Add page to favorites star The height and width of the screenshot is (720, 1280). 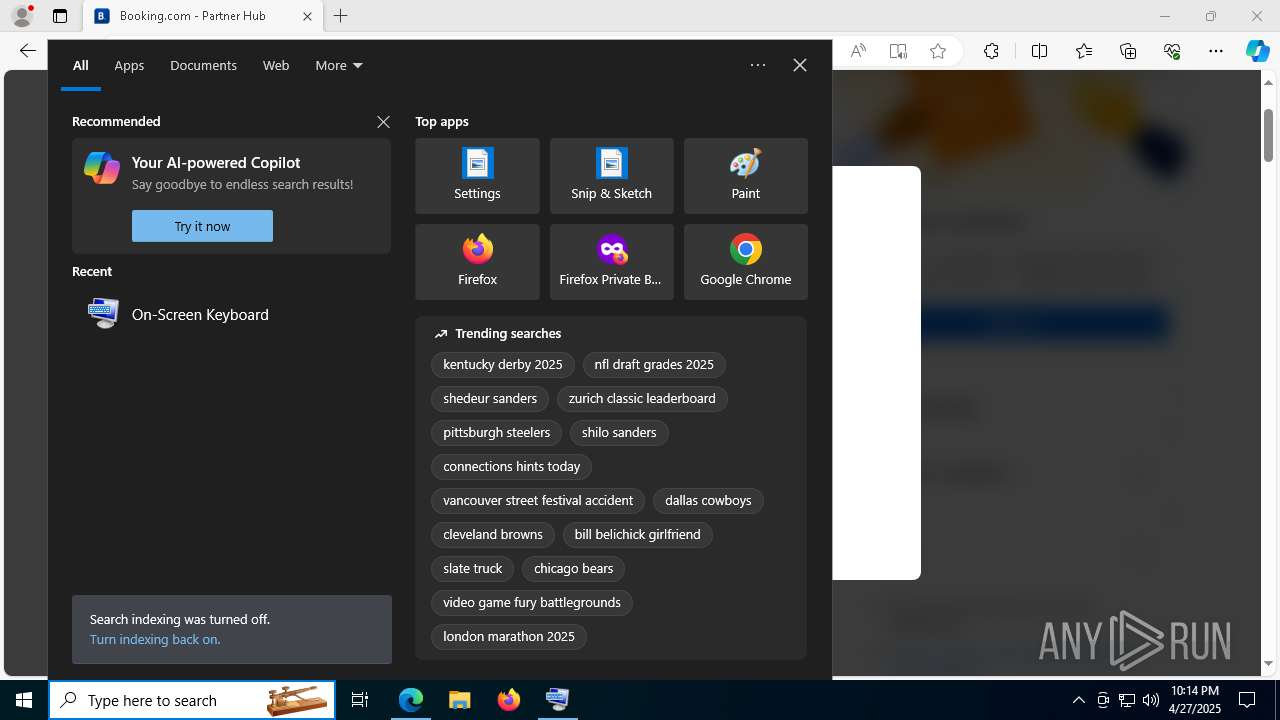pyautogui.click(x=938, y=51)
